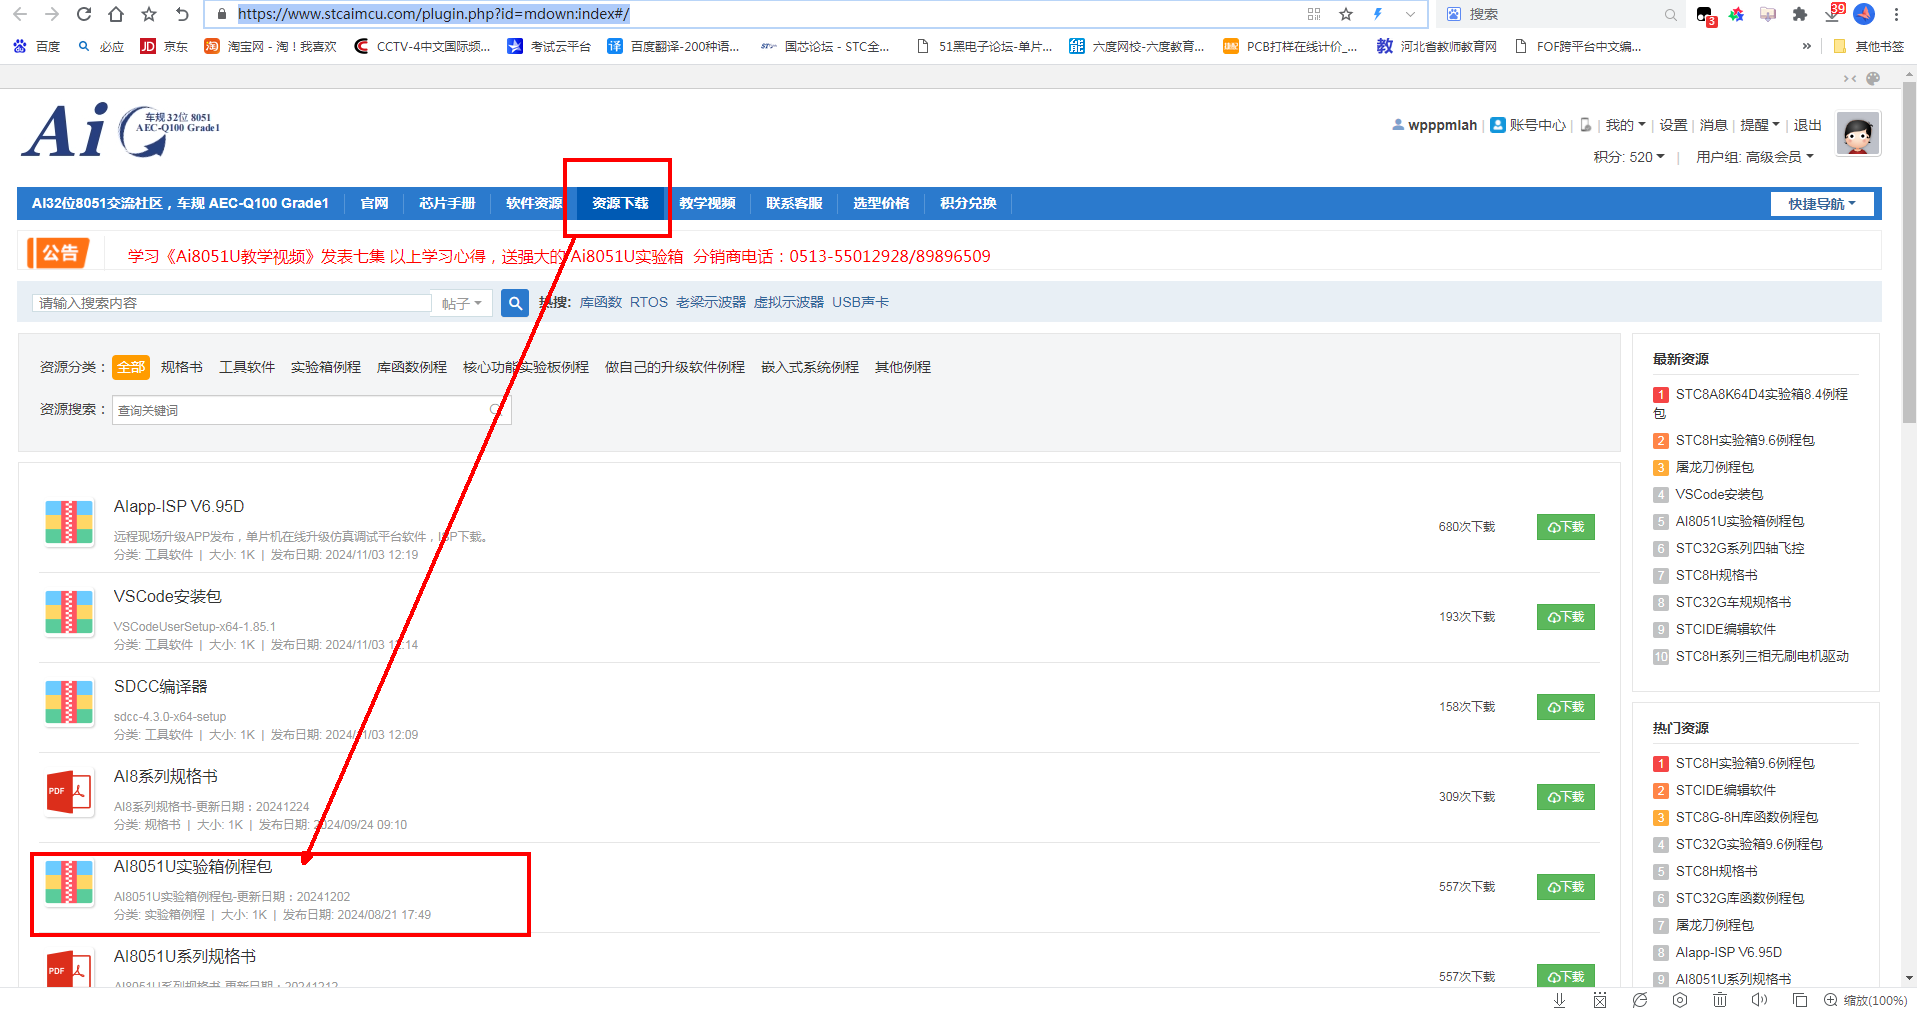Expand the 积分: 520 points dropdown
This screenshot has height=1011, width=1917.
click(1629, 157)
